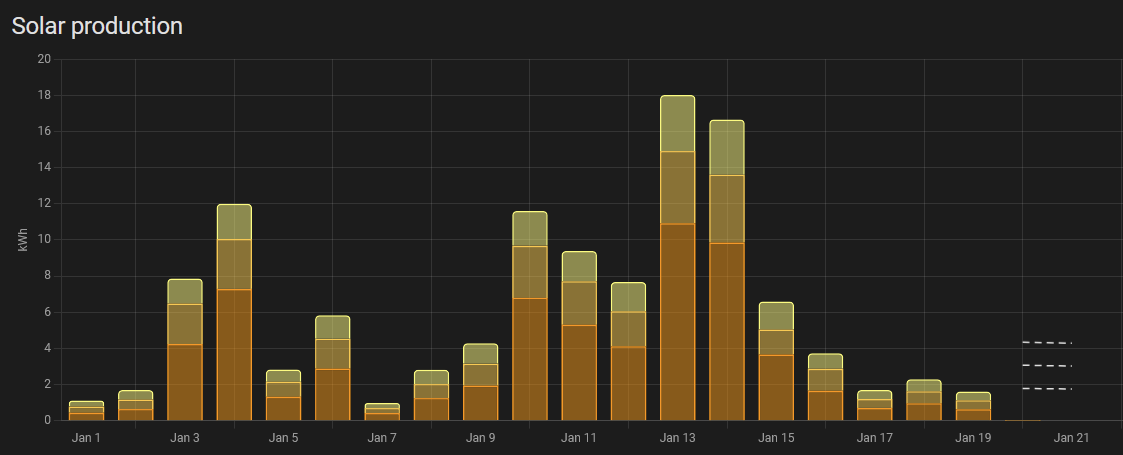
Task: Click the "Jan 7" x-axis label
Action: (x=382, y=437)
